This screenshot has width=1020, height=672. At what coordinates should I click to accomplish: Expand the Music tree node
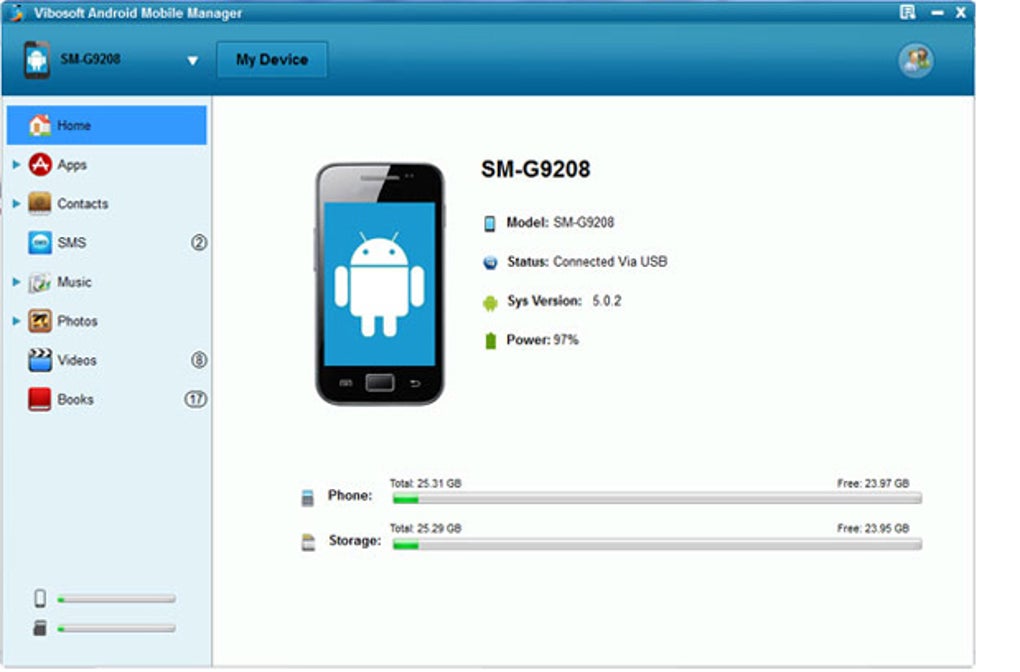point(16,282)
